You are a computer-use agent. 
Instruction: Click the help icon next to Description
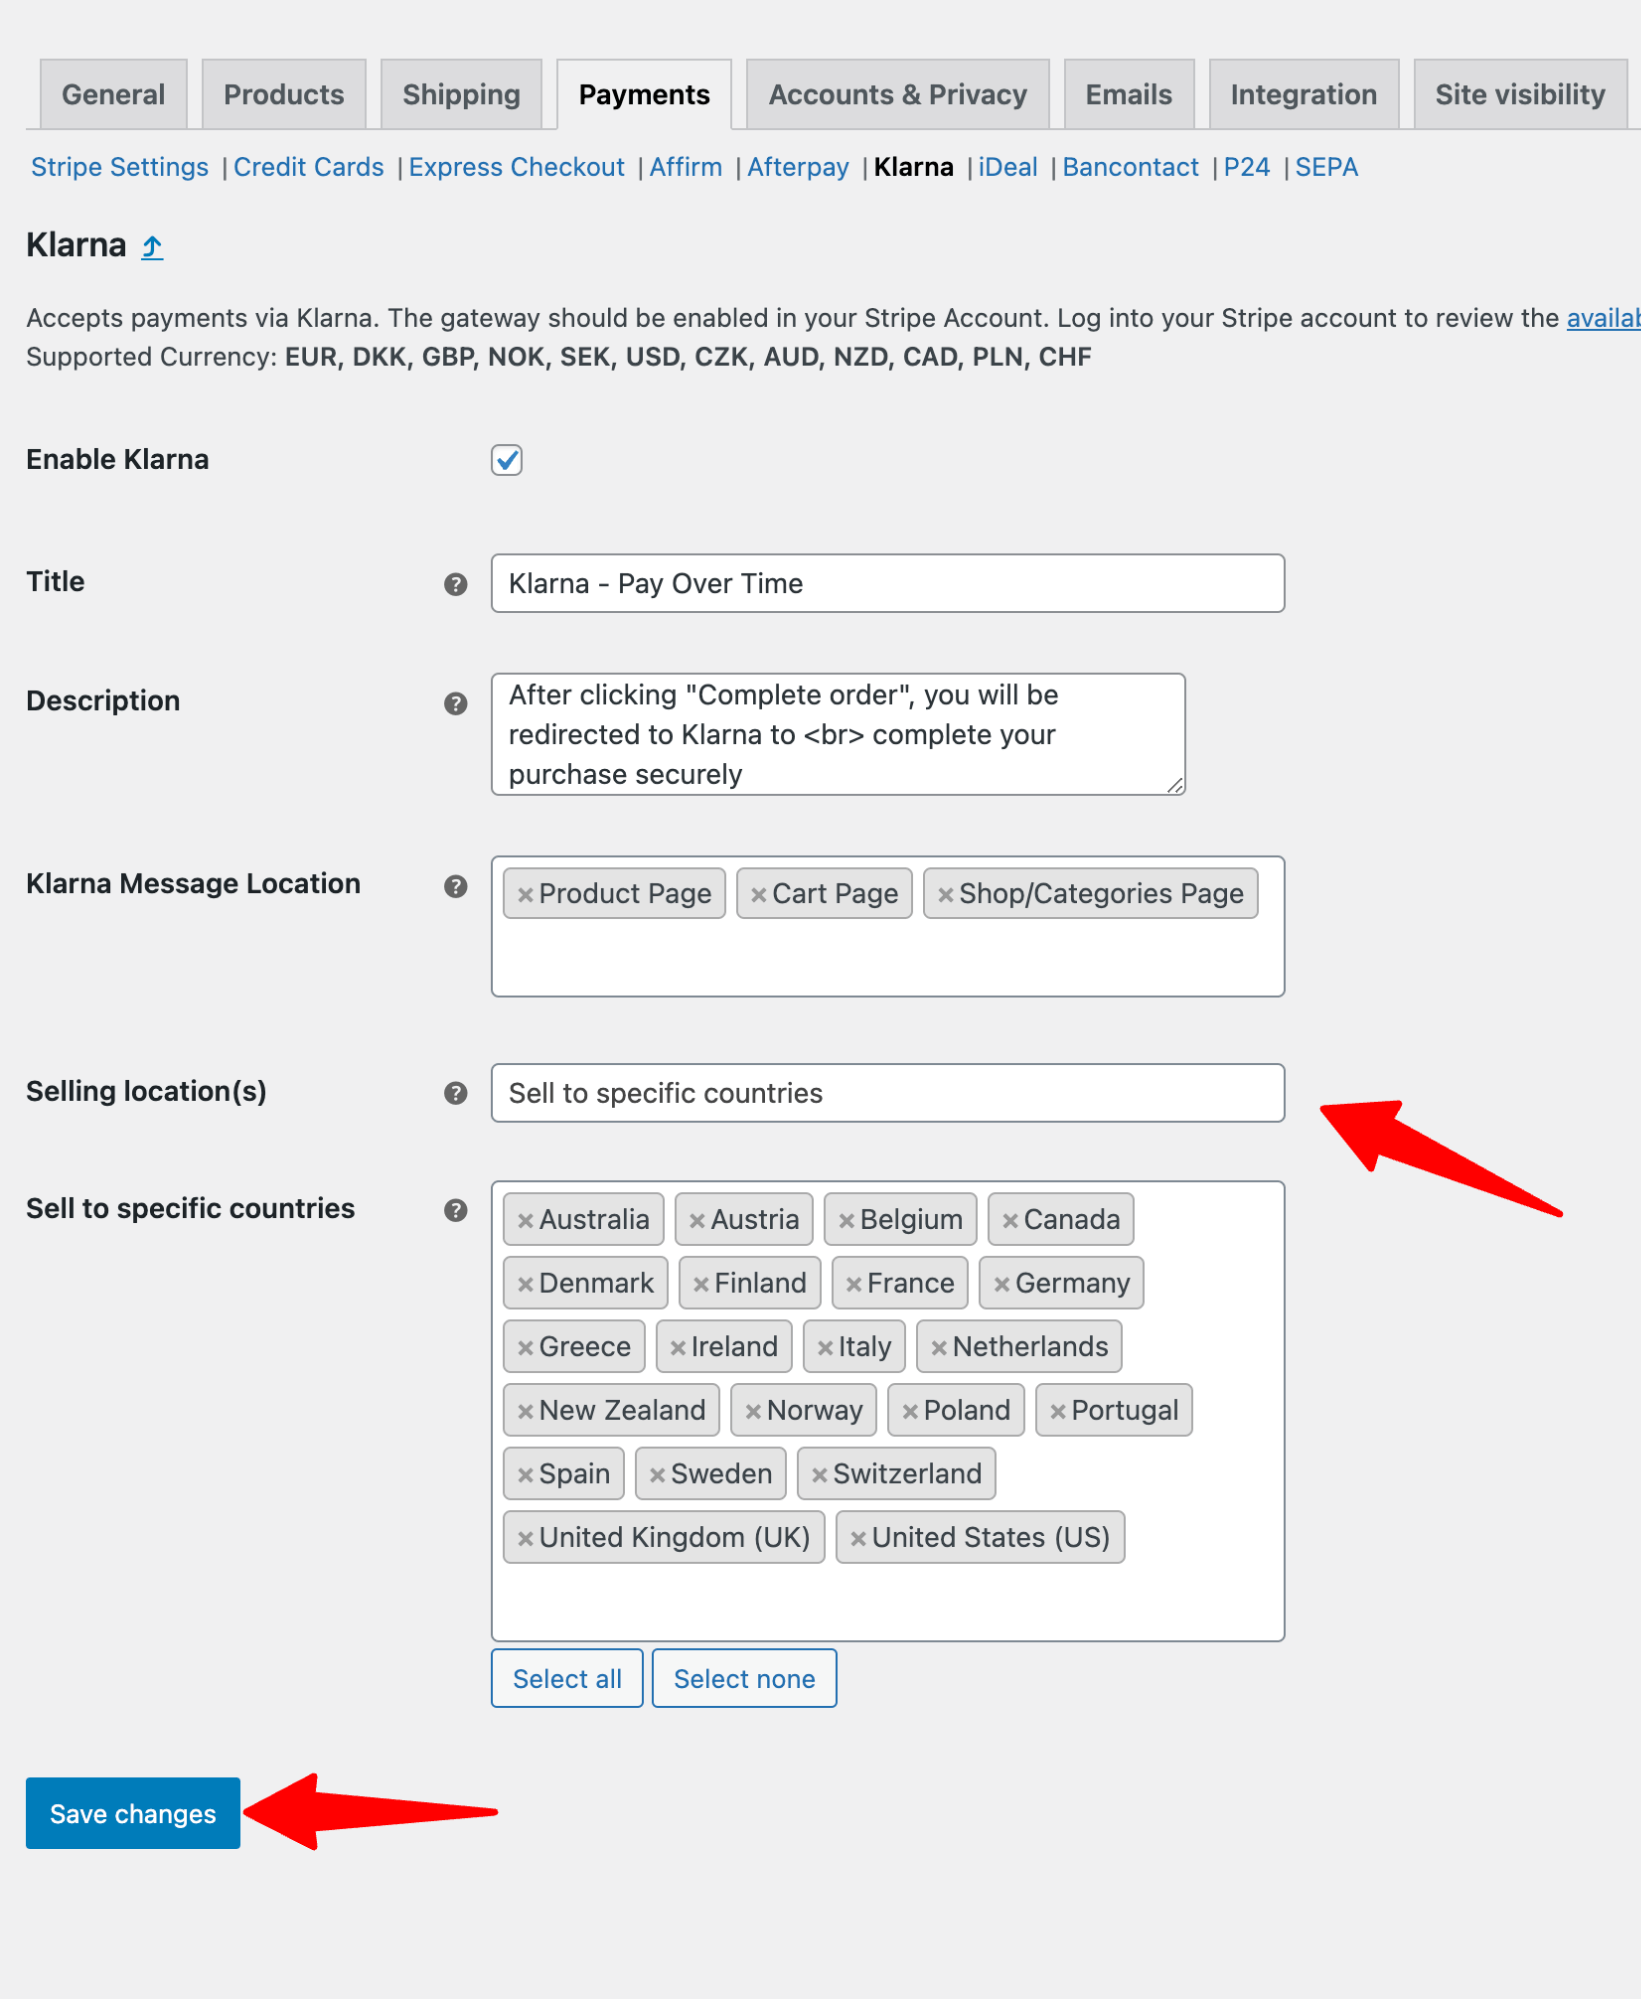456,703
